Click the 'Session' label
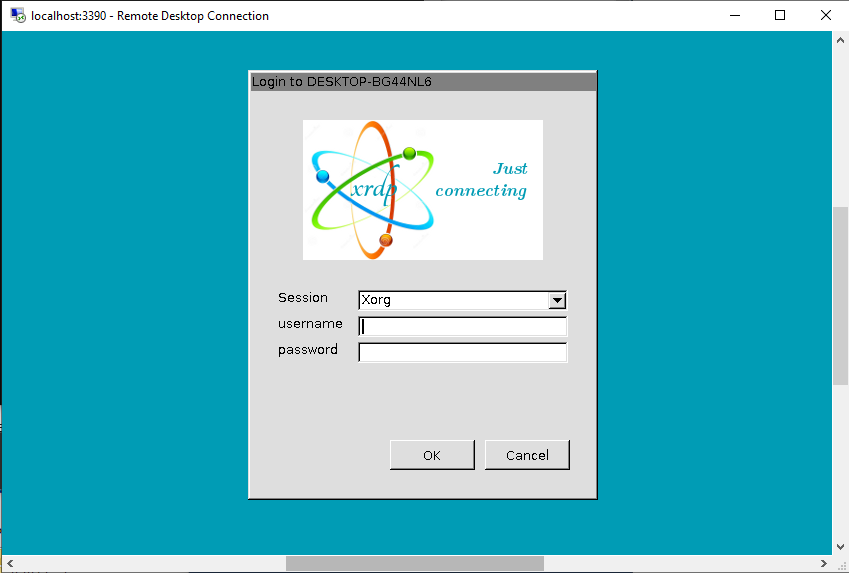Image resolution: width=849 pixels, height=573 pixels. pyautogui.click(x=303, y=298)
